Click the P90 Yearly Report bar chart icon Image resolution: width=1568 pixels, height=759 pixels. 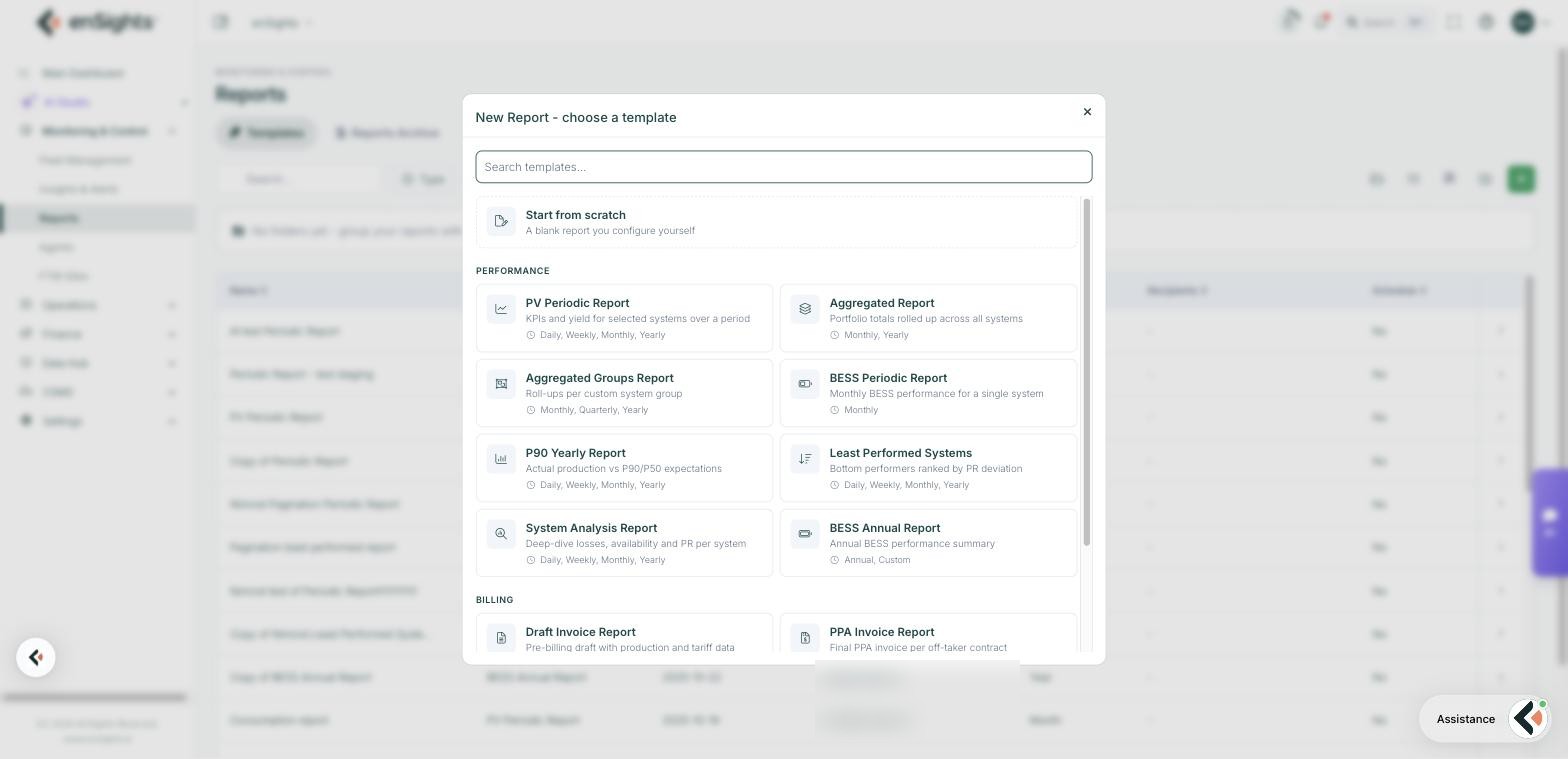click(x=501, y=459)
